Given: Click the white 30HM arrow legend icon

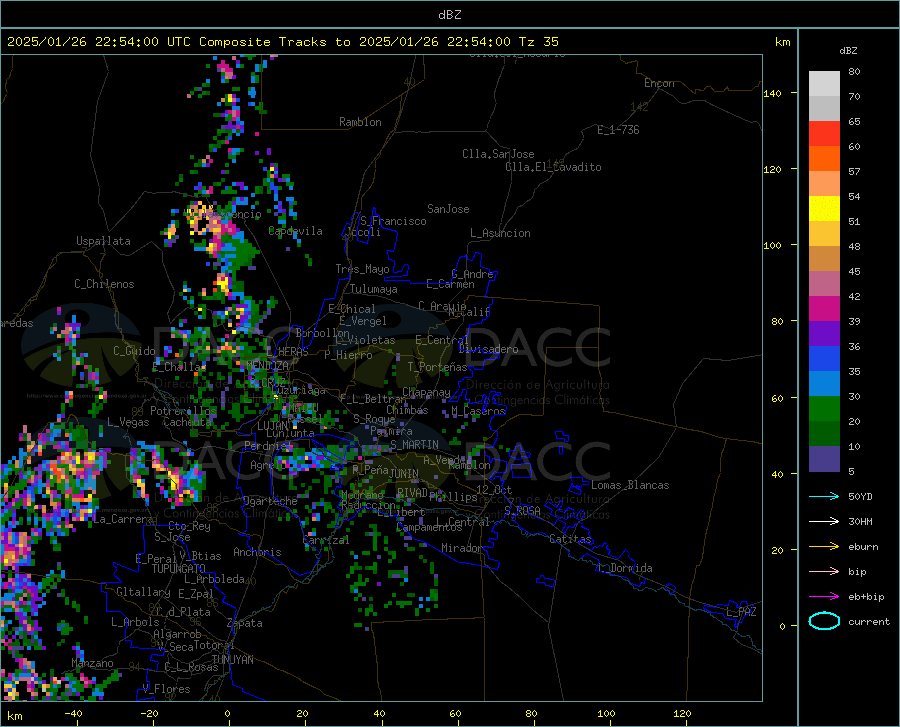Looking at the screenshot, I should 824,521.
